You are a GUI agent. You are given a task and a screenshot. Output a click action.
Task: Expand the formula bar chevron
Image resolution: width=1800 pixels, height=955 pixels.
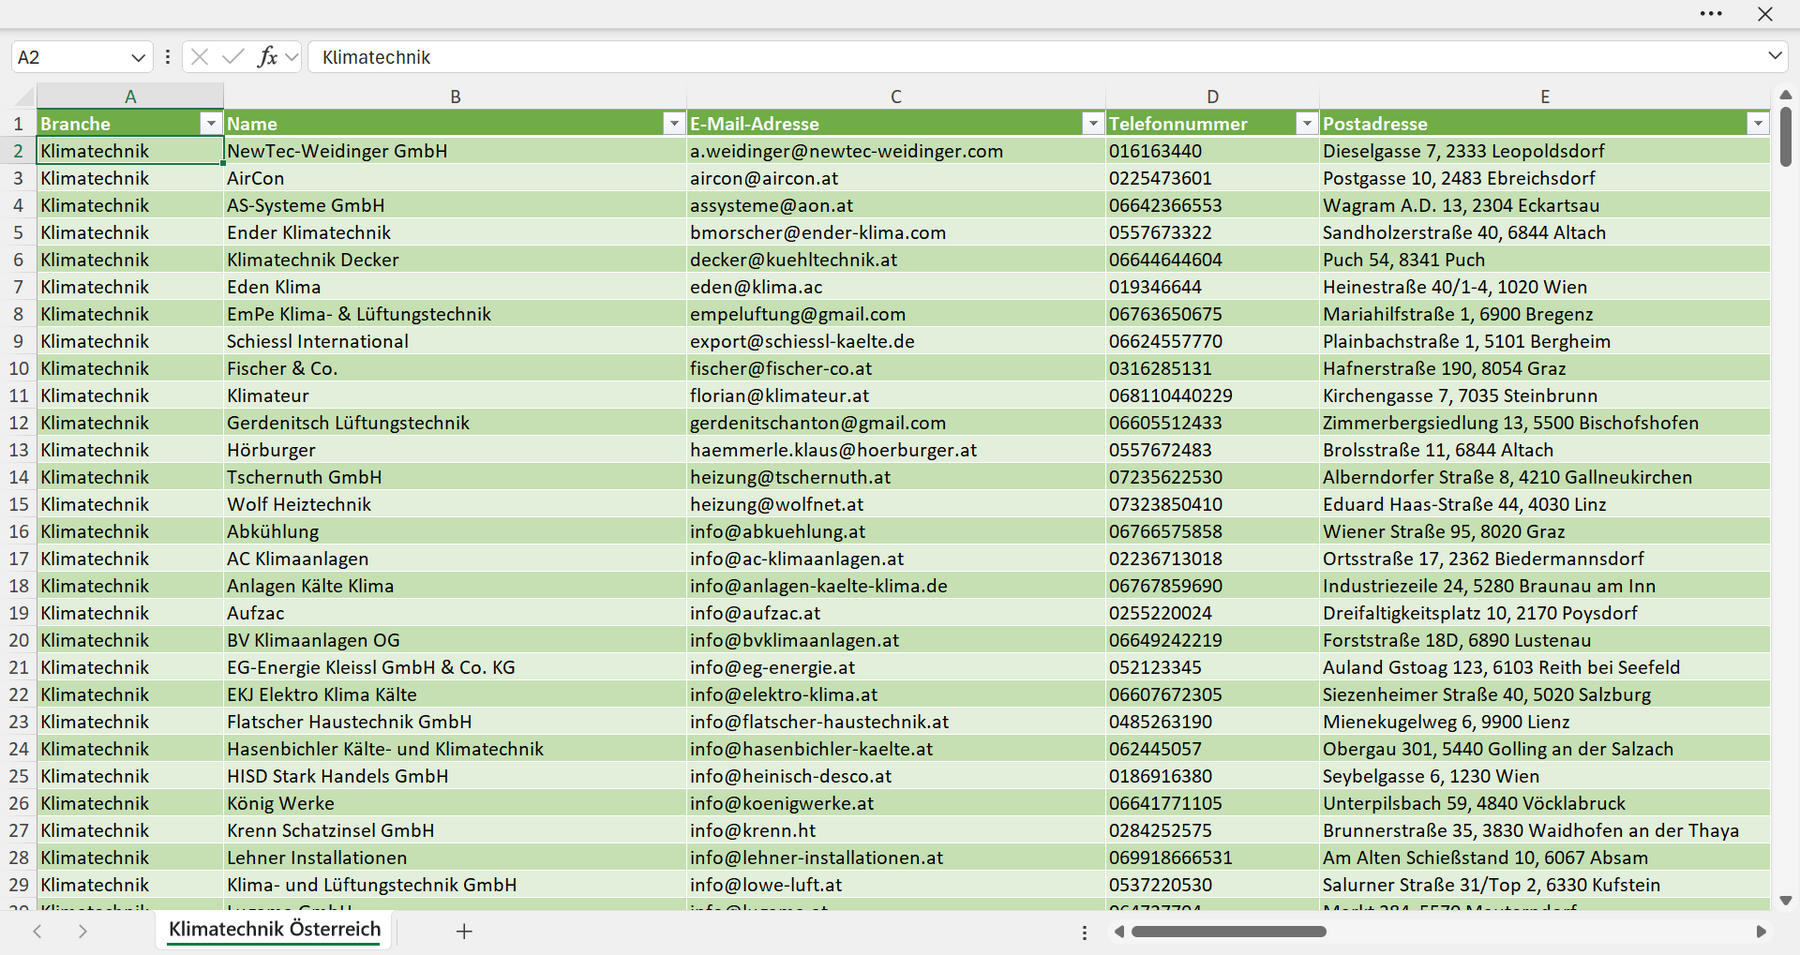point(1775,56)
